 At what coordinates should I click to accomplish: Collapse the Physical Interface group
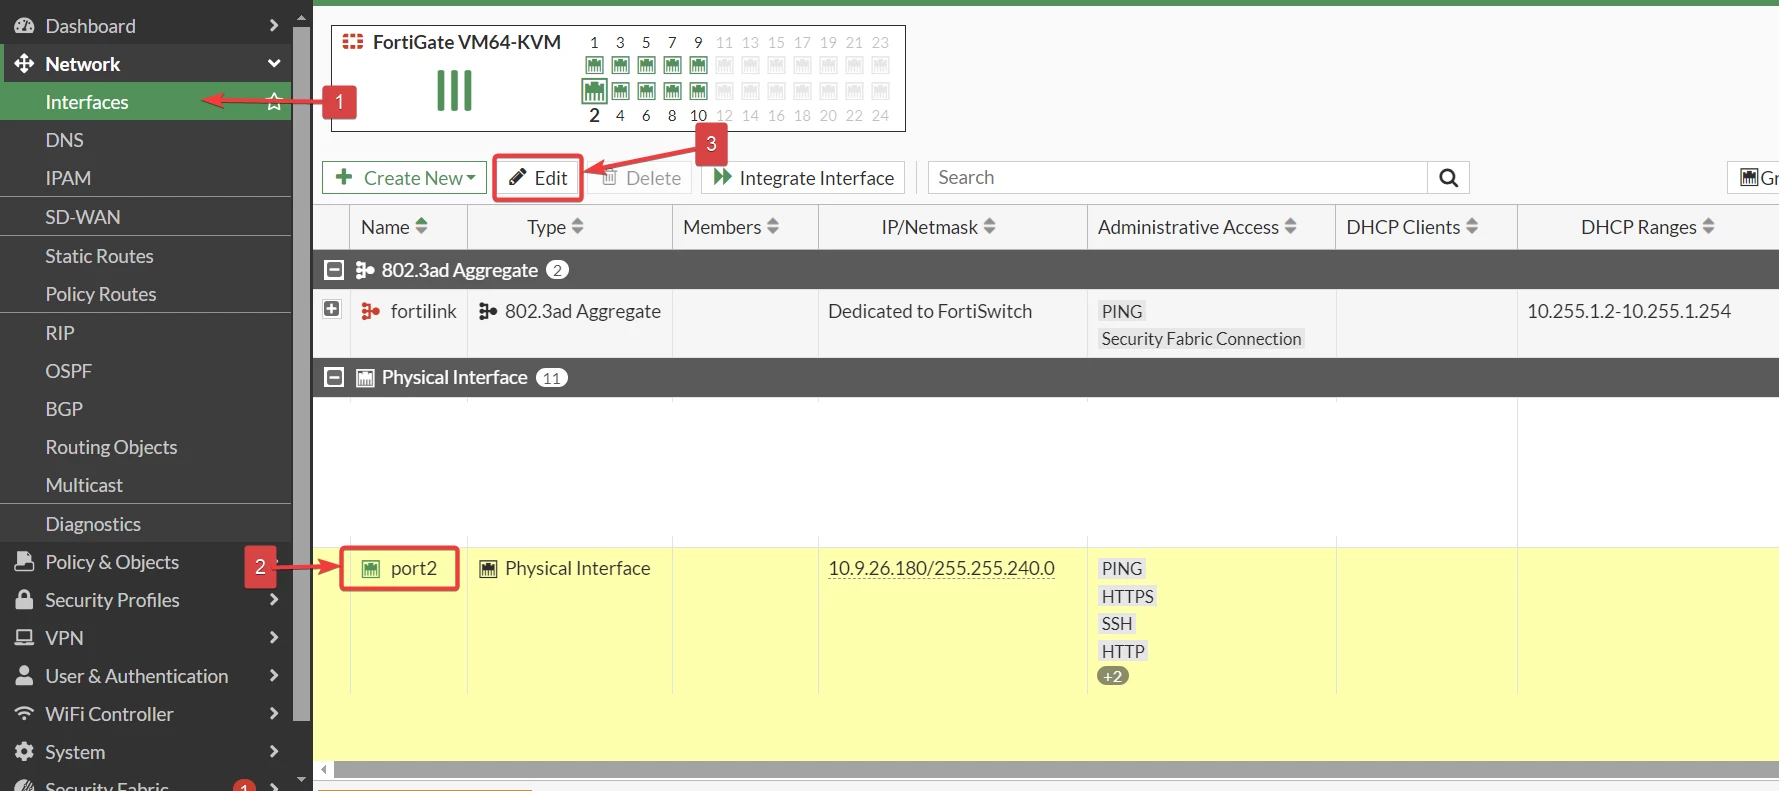(335, 378)
